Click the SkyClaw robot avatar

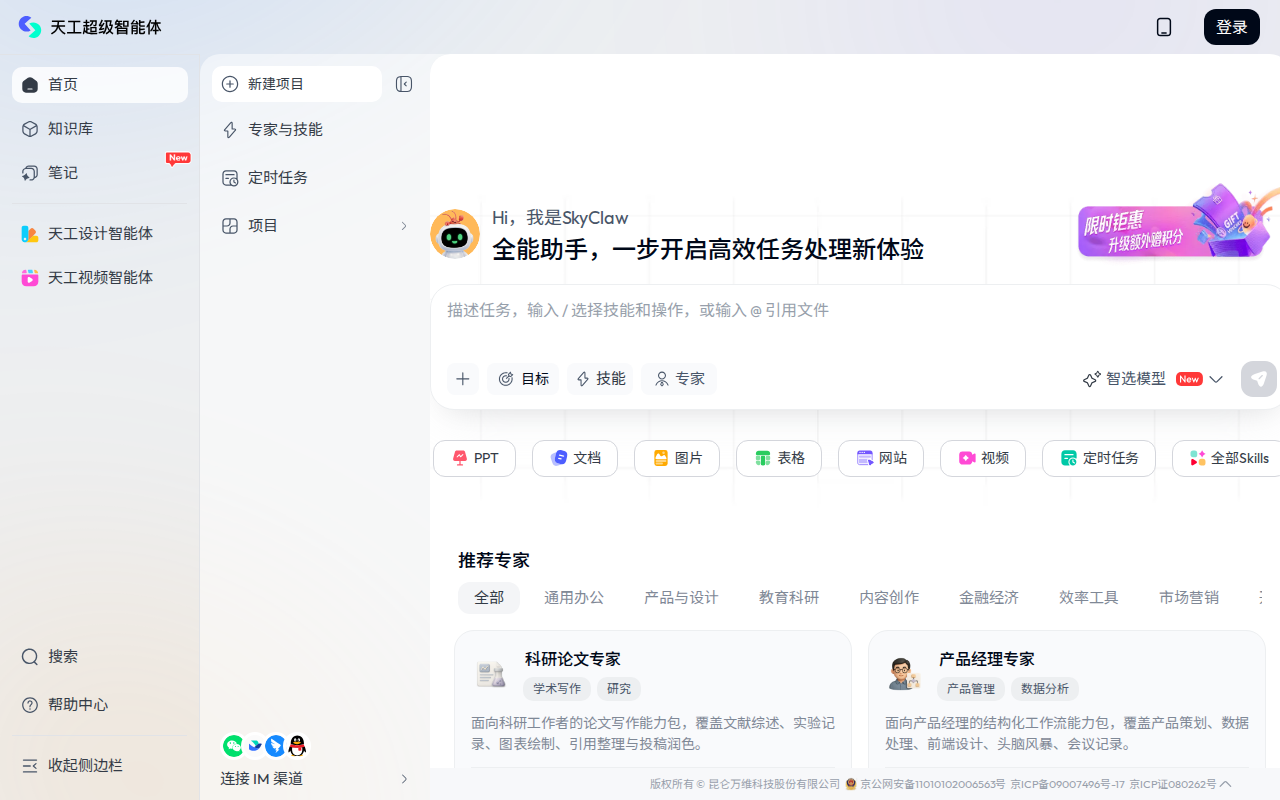click(455, 234)
